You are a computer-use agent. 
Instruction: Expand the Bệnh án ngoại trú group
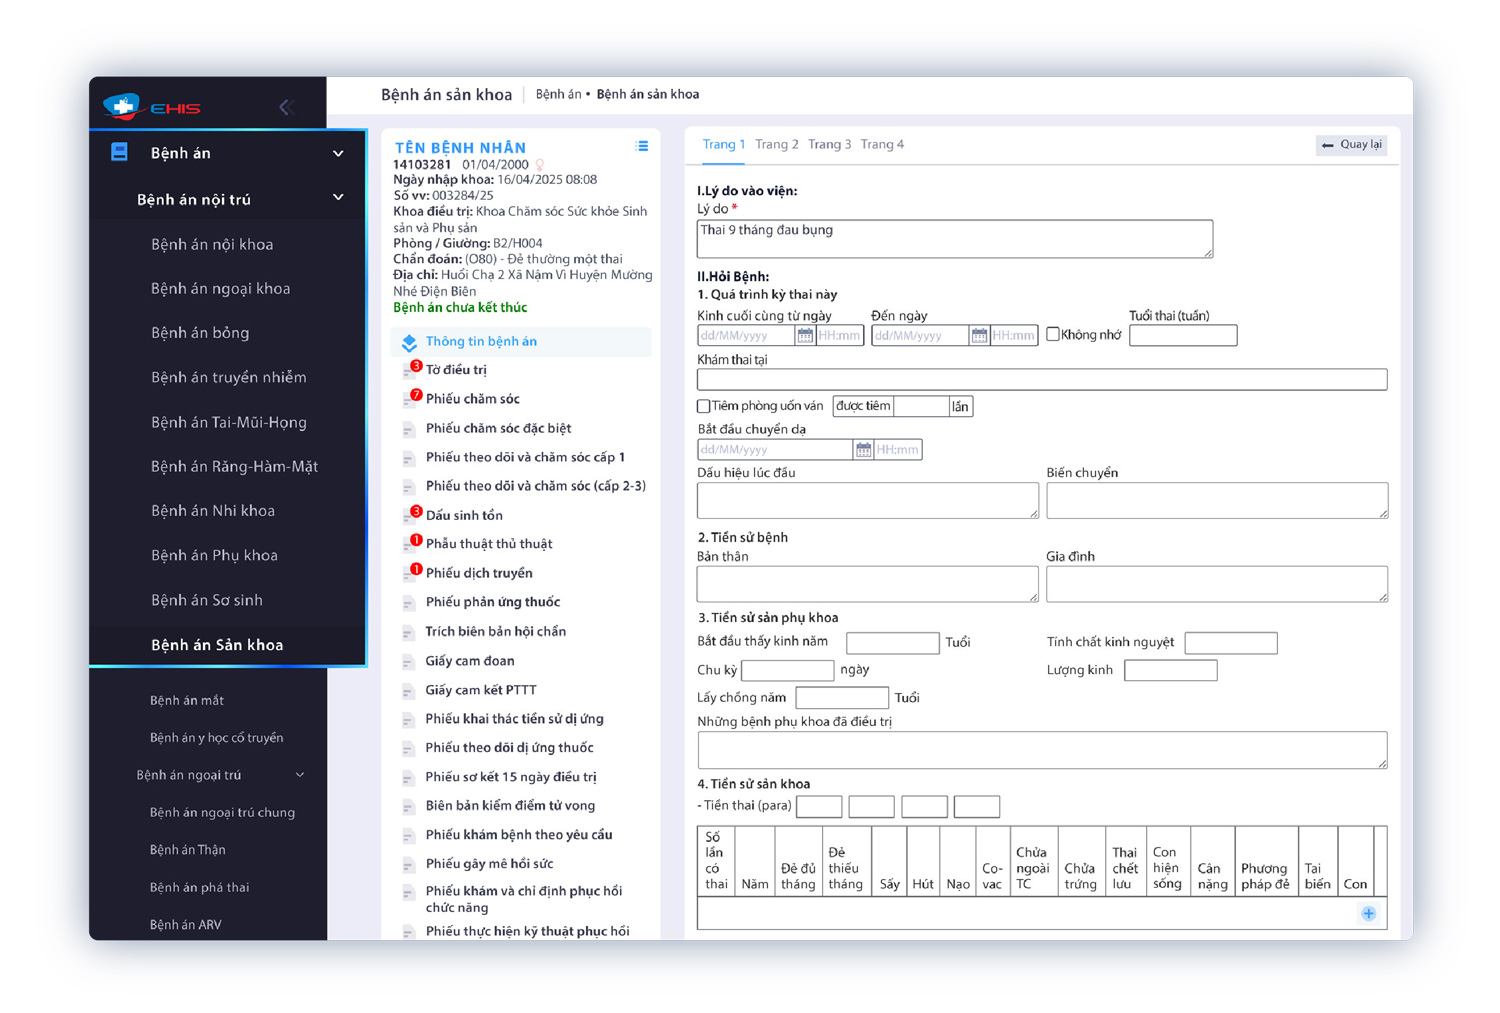click(299, 775)
